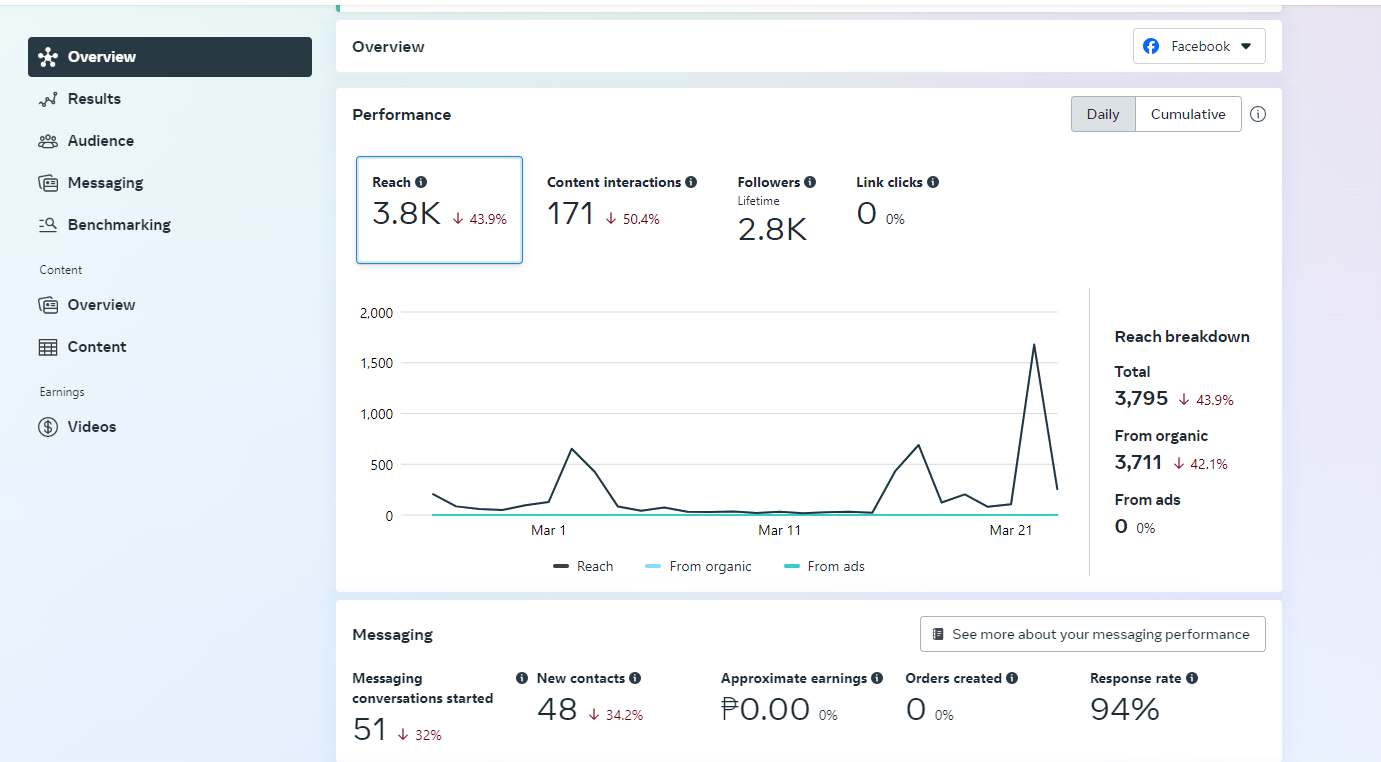Click the Benchmarking search icon
Image resolution: width=1381 pixels, height=762 pixels.
pos(48,225)
